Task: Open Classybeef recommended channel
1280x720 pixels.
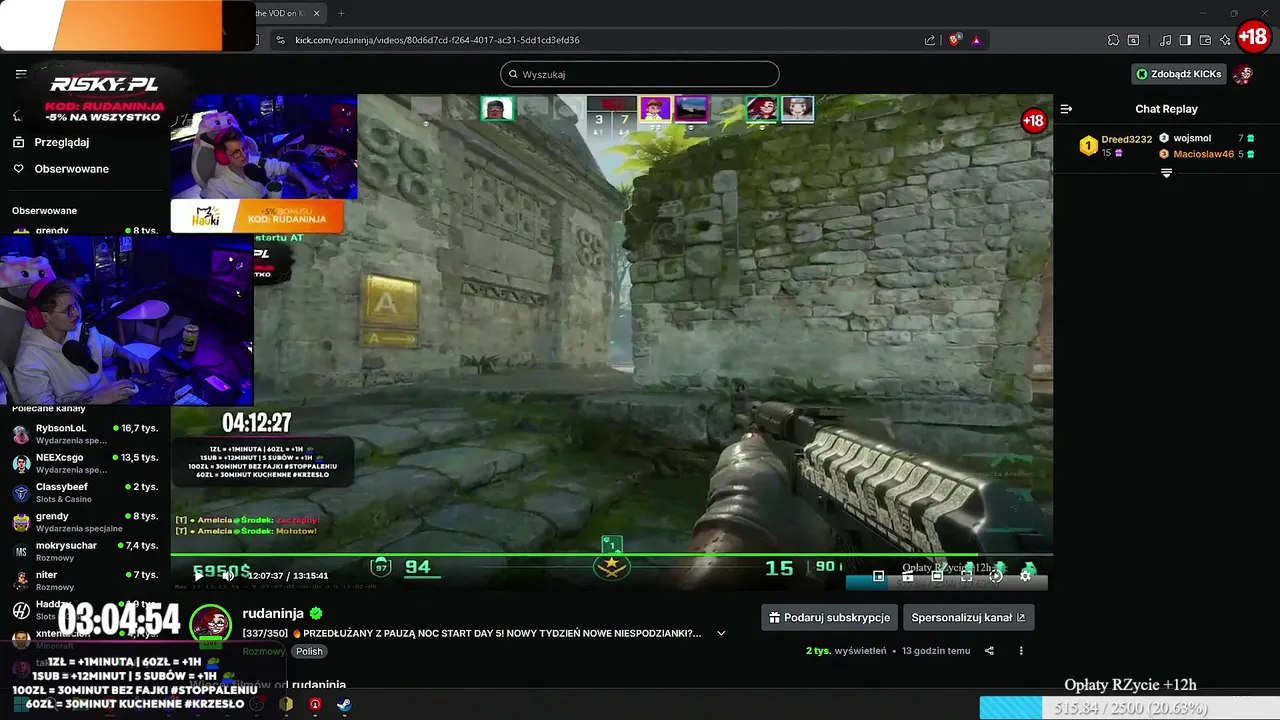Action: (85, 492)
